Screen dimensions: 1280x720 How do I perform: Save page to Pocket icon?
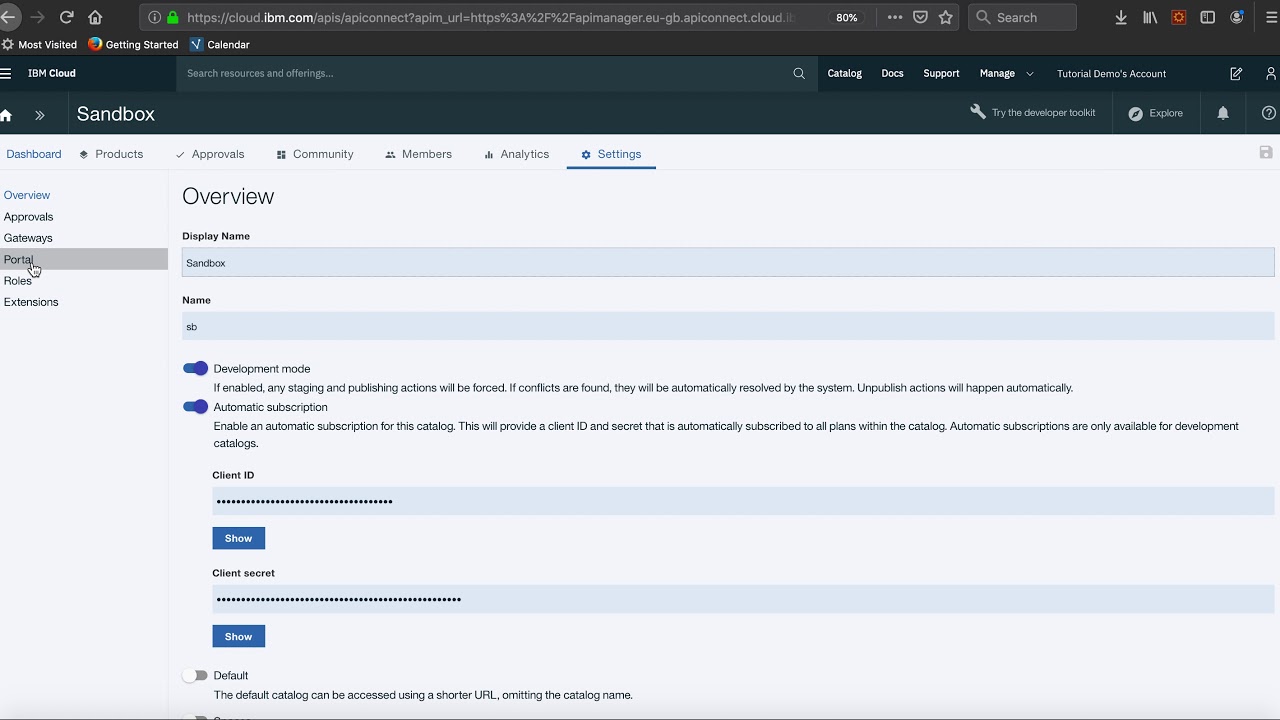[920, 17]
